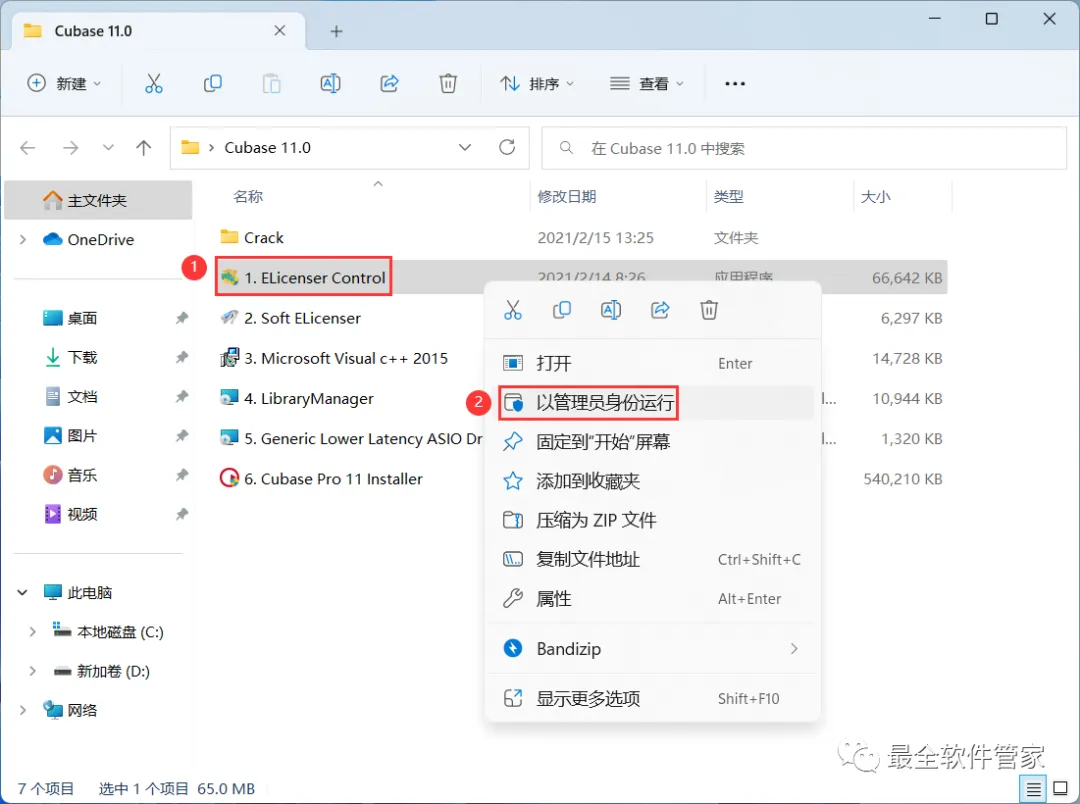The height and width of the screenshot is (804, 1080).
Task: Click the Delete icon in the context menu
Action: 709,310
